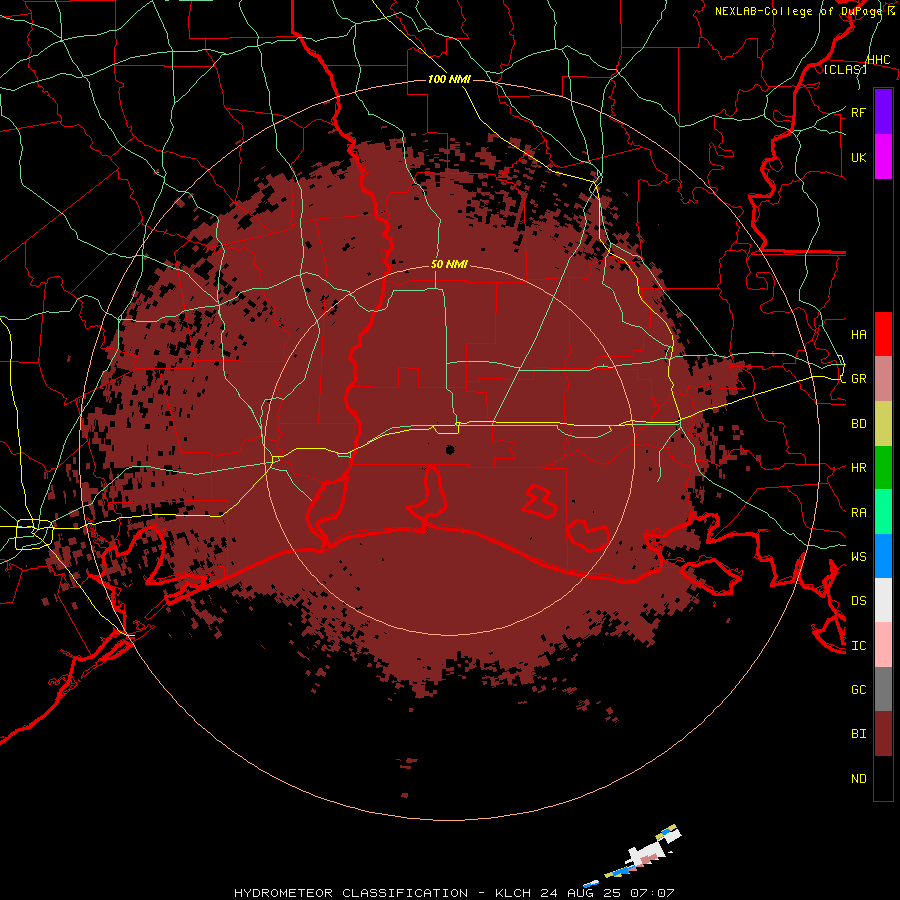Click the HR legend label
Screen dimensions: 900x900
pos(858,468)
